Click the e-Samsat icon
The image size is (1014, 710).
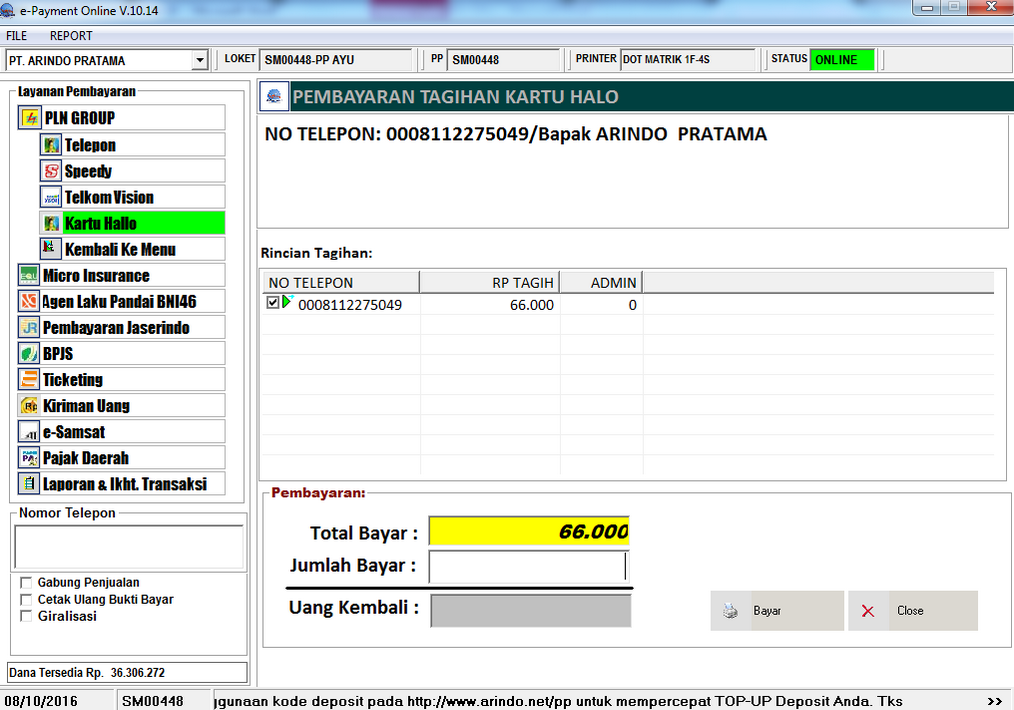[28, 432]
